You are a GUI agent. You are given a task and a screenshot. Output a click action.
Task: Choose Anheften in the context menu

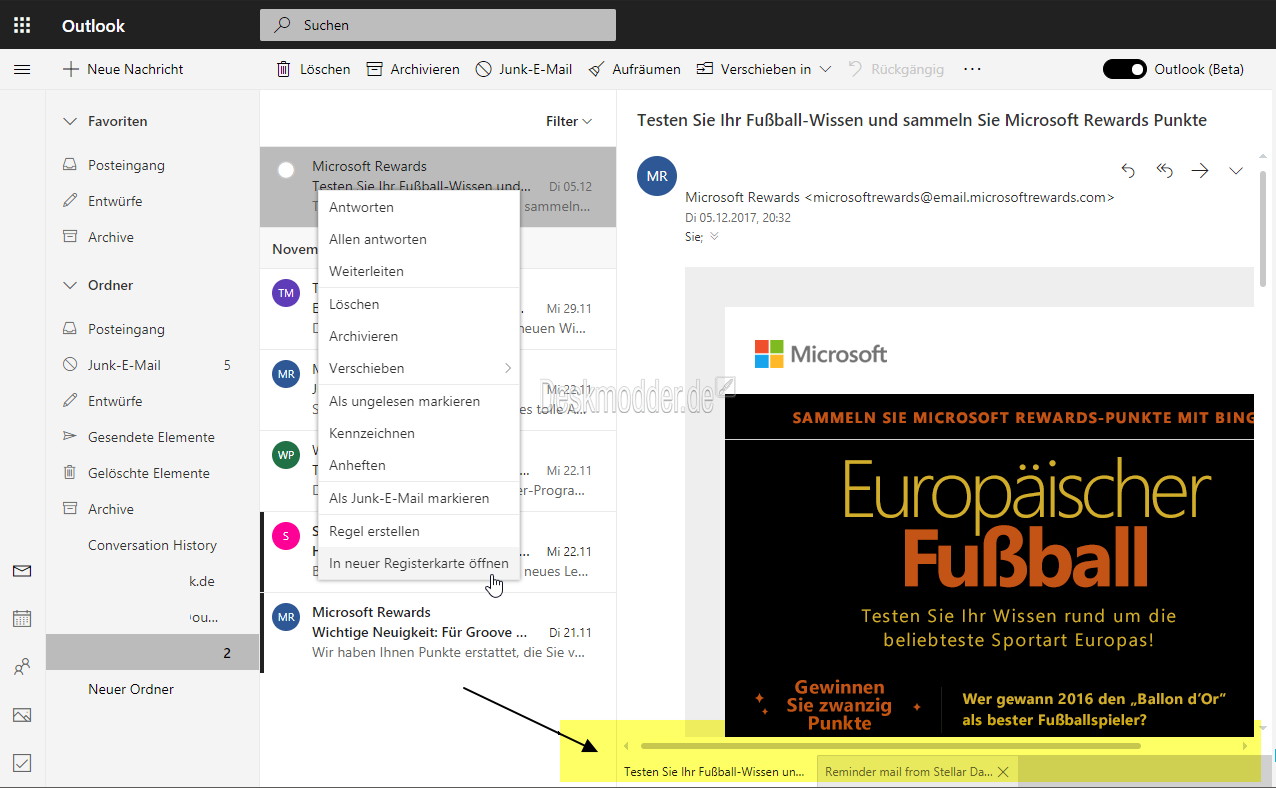coord(419,465)
